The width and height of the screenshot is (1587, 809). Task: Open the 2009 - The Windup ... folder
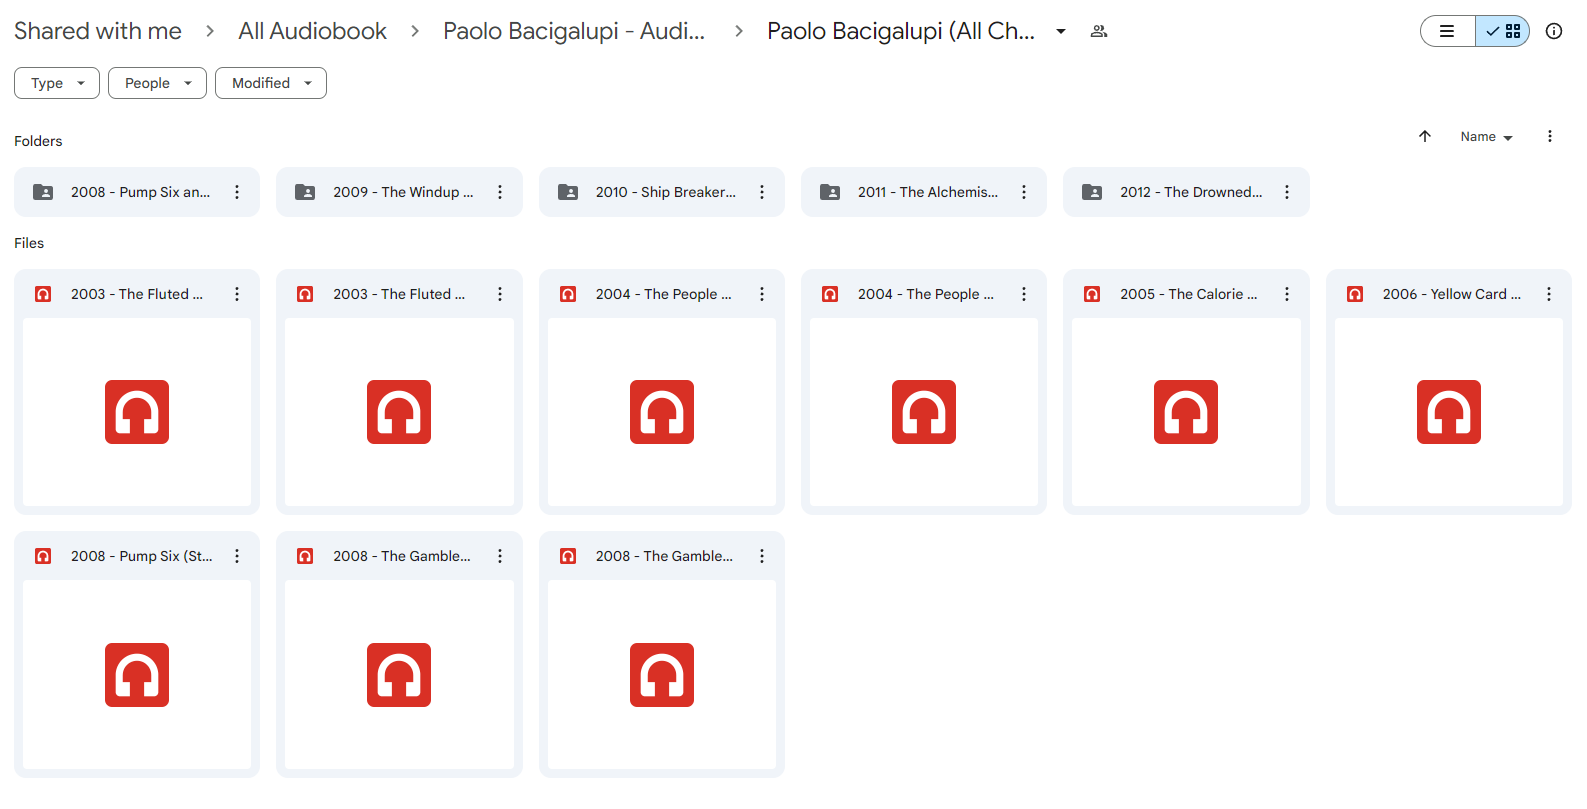click(399, 192)
